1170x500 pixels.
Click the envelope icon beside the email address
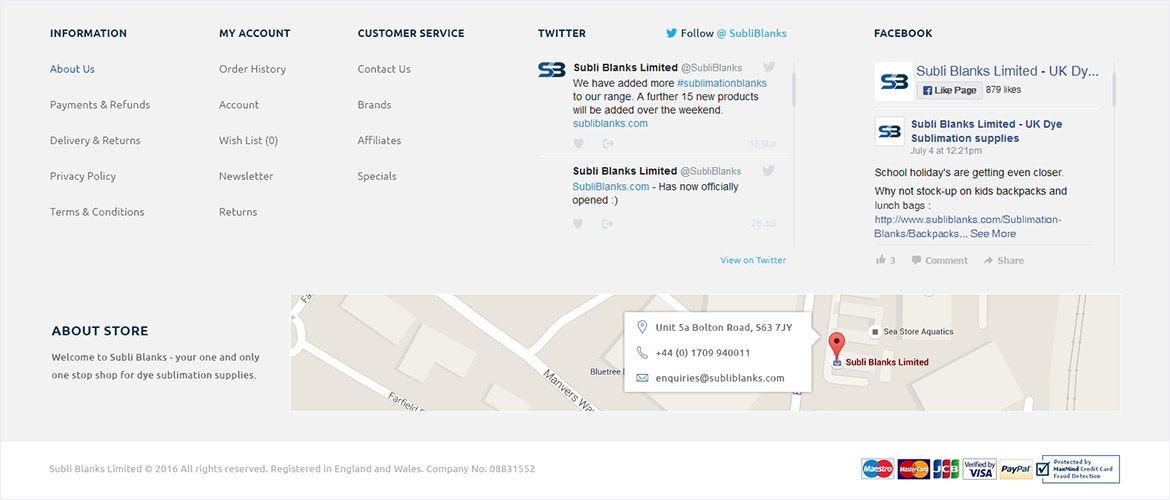coord(642,378)
